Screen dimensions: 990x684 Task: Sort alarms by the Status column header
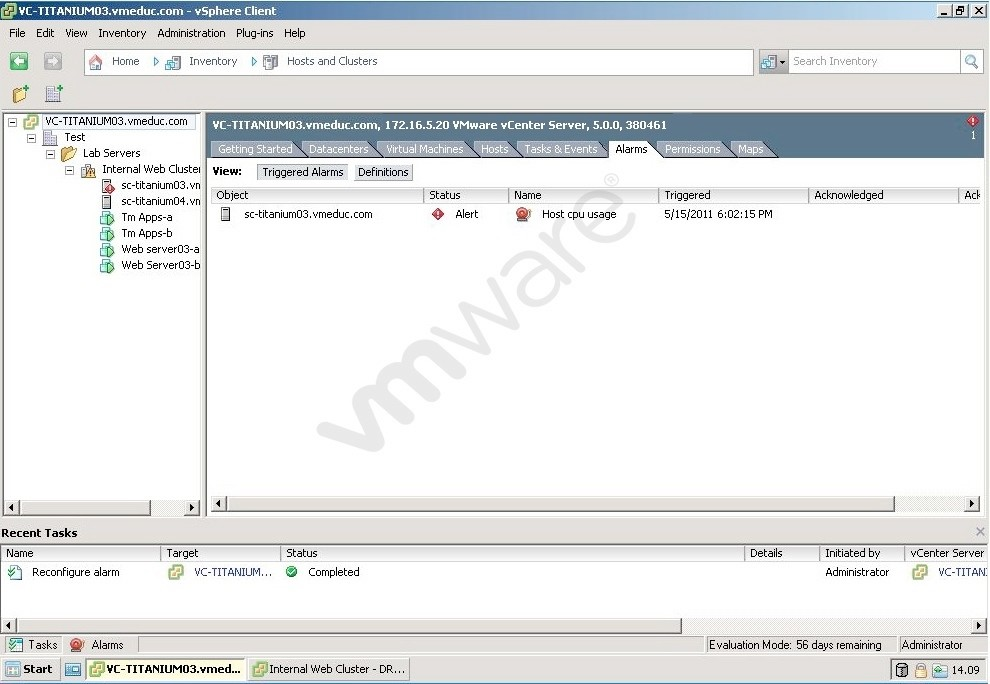(466, 195)
